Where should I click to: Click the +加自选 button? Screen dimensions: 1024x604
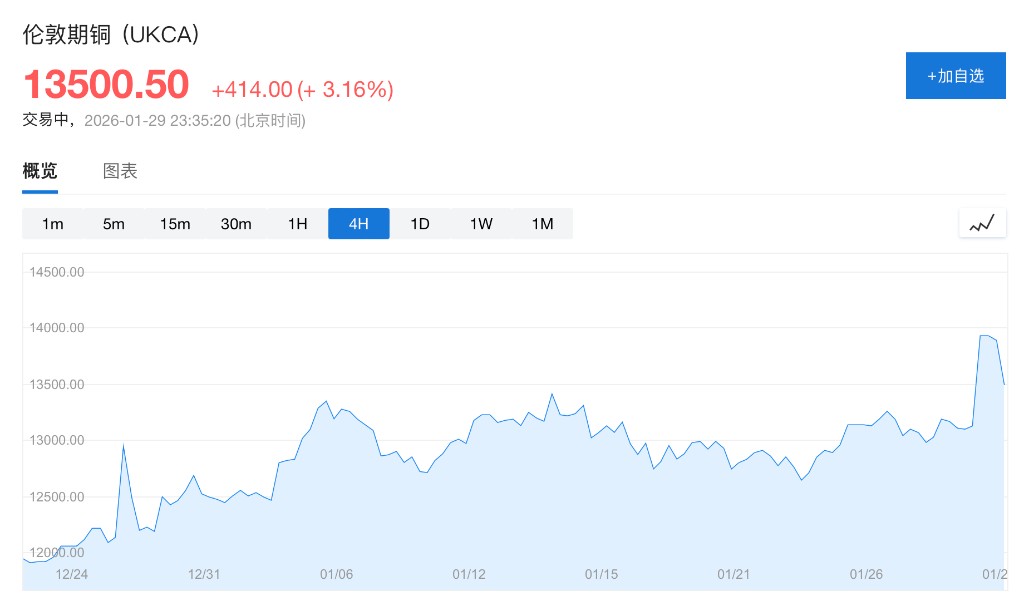point(955,76)
